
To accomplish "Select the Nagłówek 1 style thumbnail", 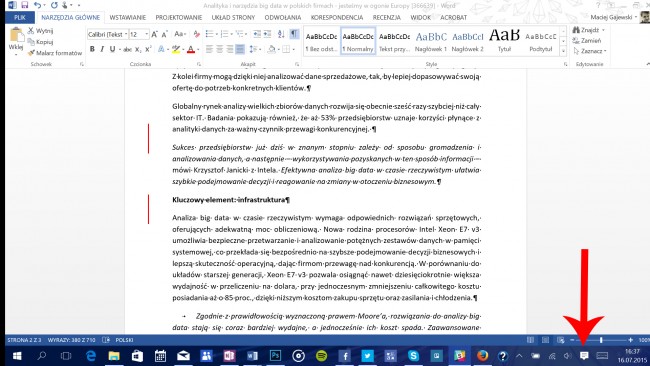I will pyautogui.click(x=431, y=41).
